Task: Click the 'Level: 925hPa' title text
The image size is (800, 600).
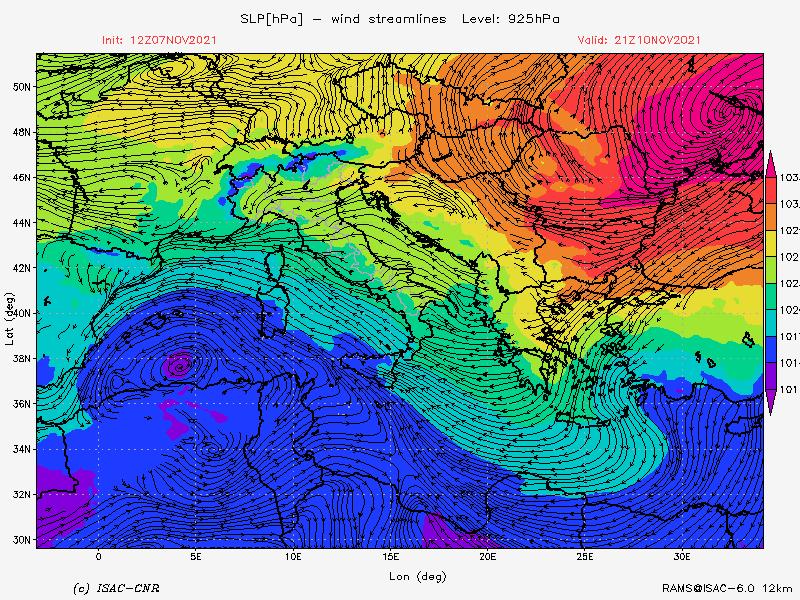Action: point(511,19)
